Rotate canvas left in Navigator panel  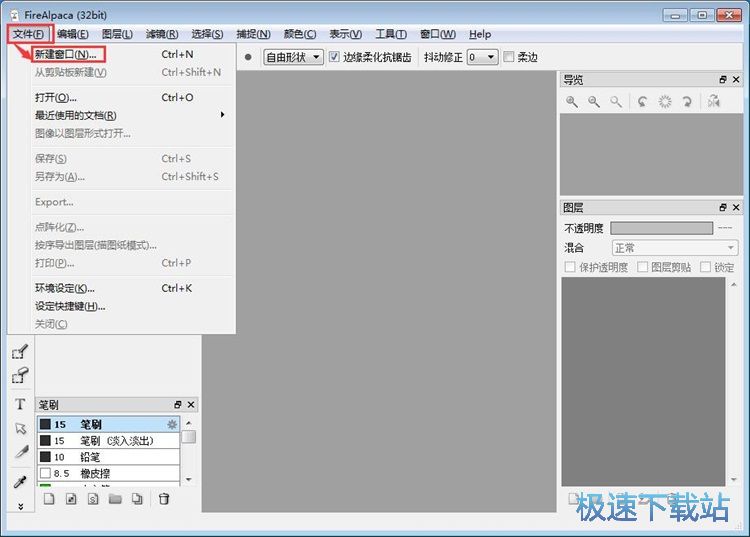pos(642,102)
